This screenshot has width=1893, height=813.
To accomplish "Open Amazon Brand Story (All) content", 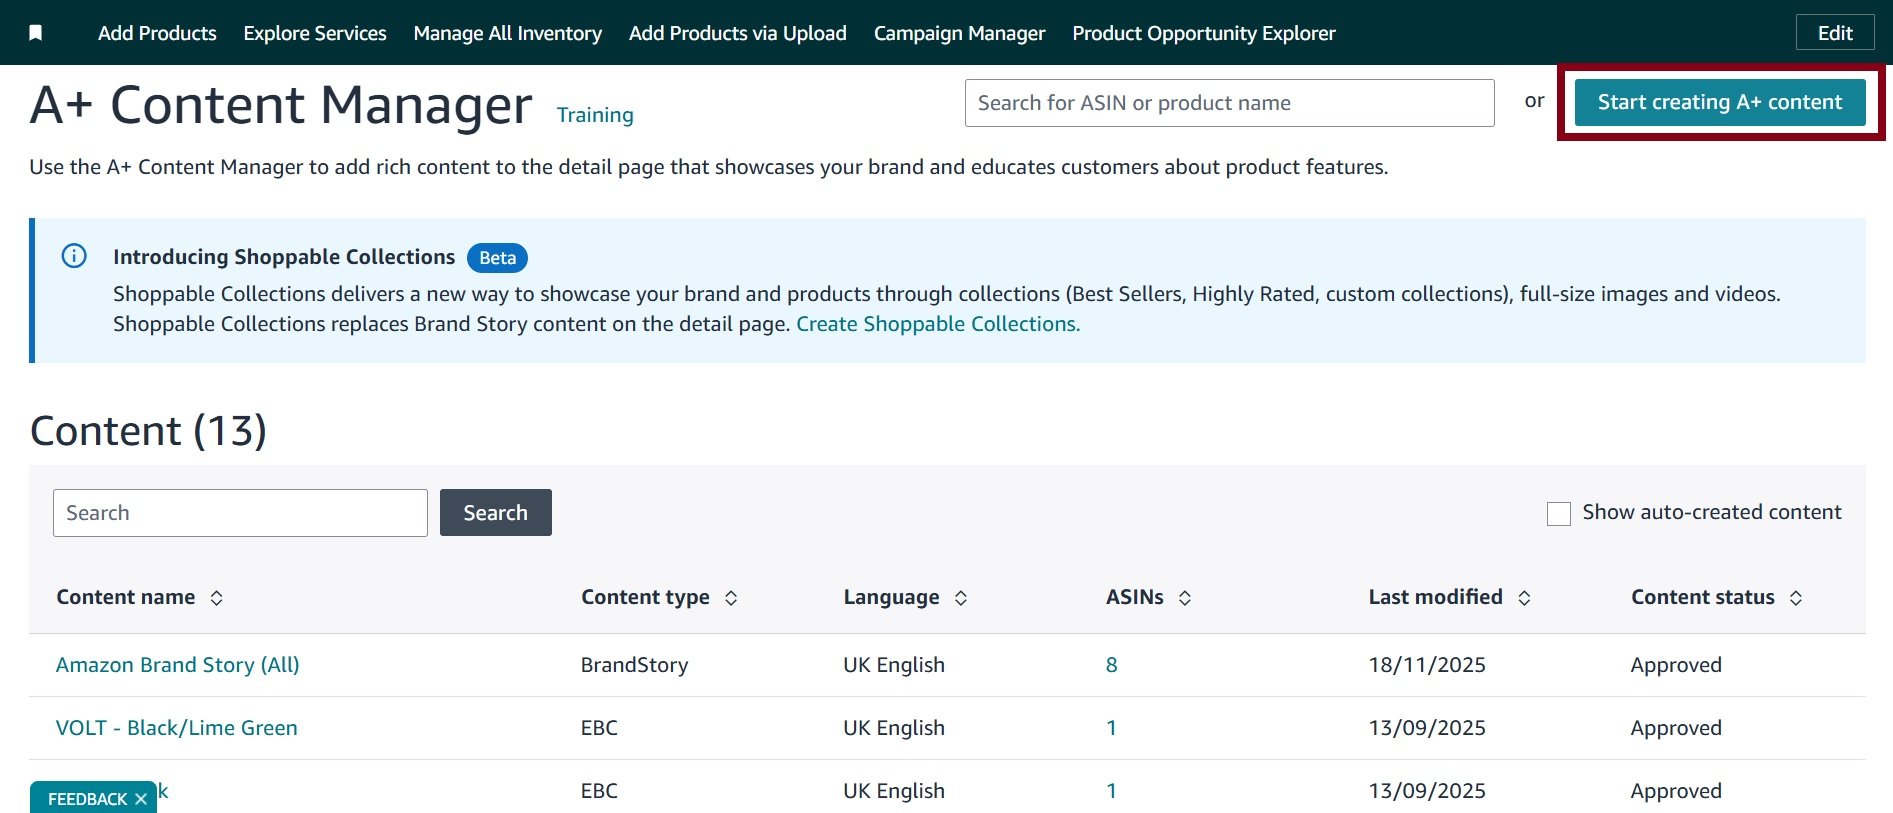I will point(178,665).
